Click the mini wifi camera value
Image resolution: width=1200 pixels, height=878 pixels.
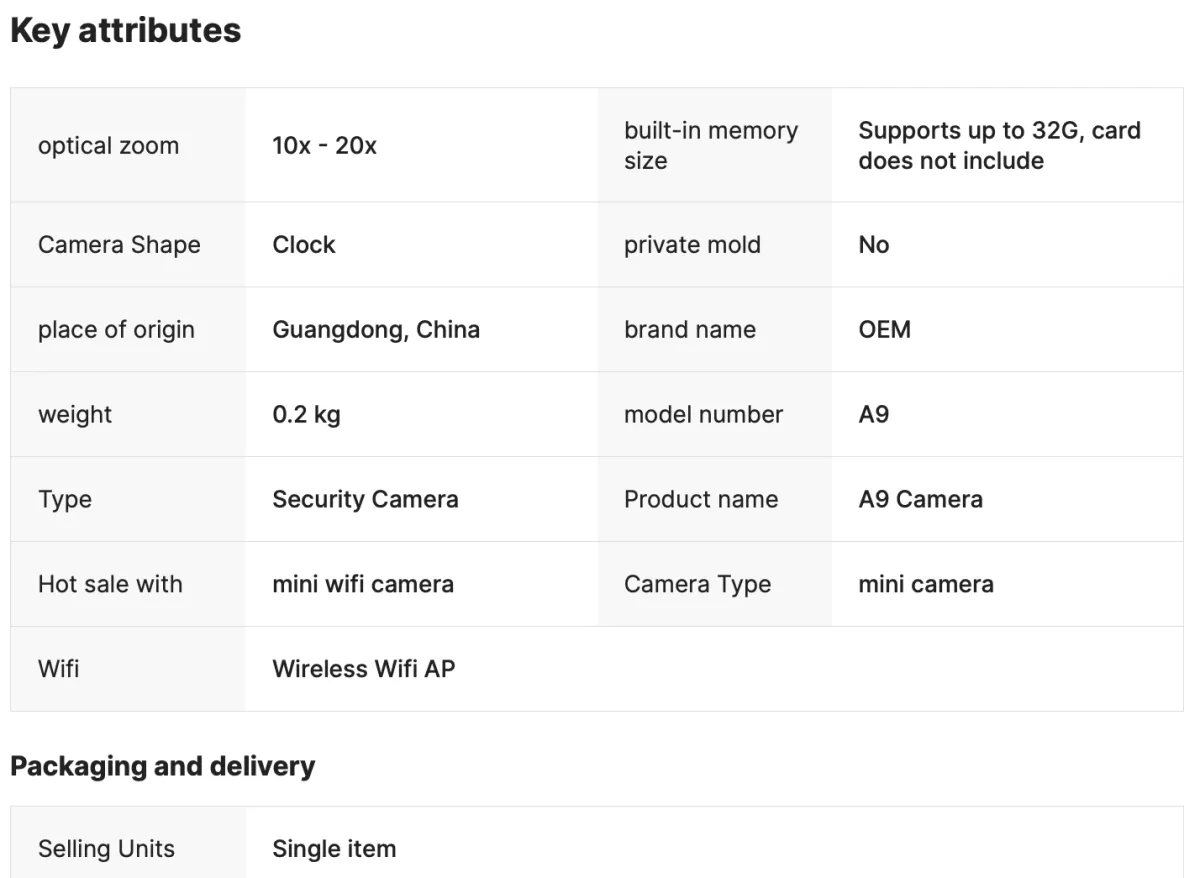pos(363,584)
